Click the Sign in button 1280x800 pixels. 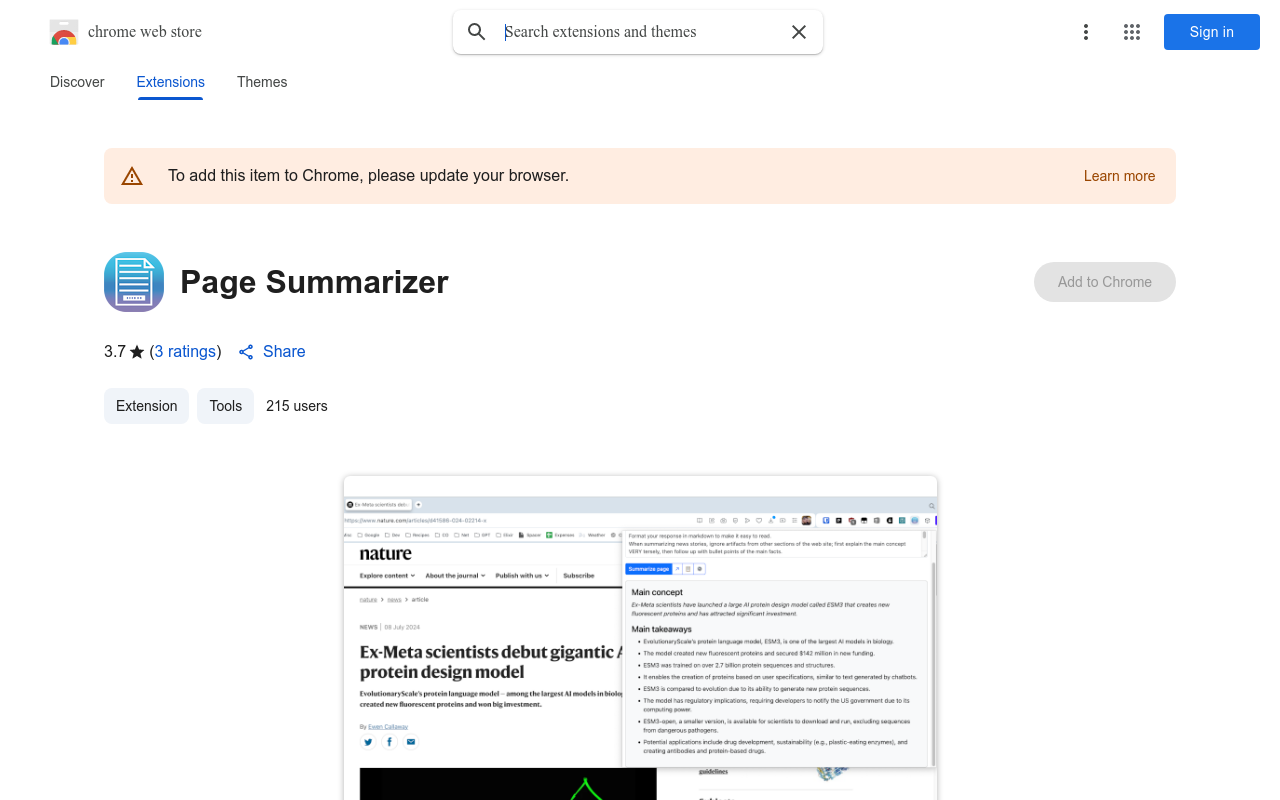click(1212, 32)
